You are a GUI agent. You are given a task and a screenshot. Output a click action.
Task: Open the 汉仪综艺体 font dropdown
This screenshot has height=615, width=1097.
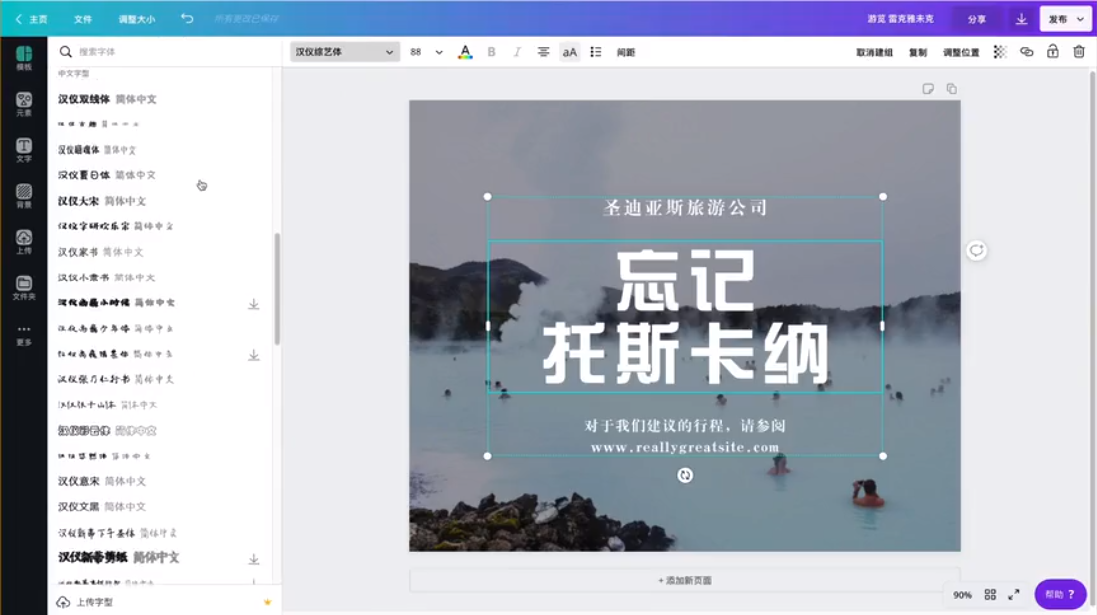(x=344, y=50)
